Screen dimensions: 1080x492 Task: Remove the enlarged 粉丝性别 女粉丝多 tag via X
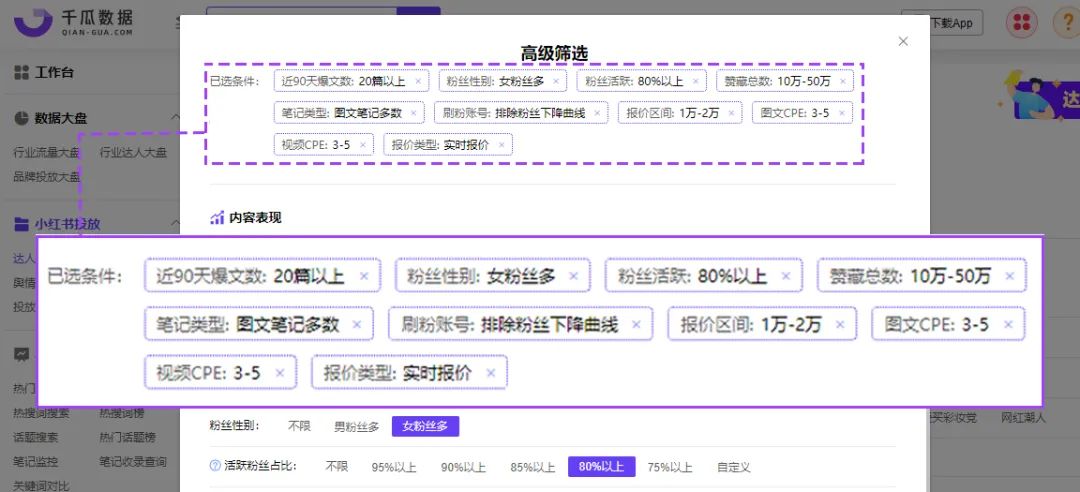573,276
